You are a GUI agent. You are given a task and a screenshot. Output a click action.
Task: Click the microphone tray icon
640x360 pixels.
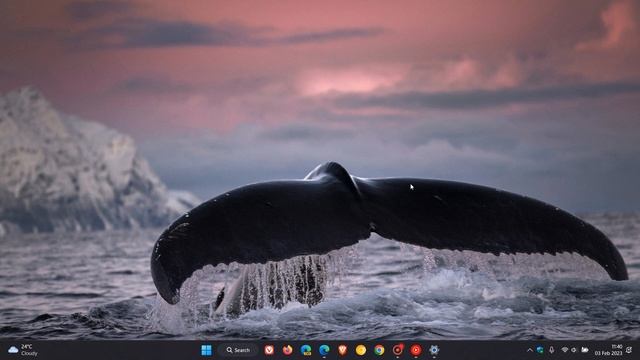(552, 350)
